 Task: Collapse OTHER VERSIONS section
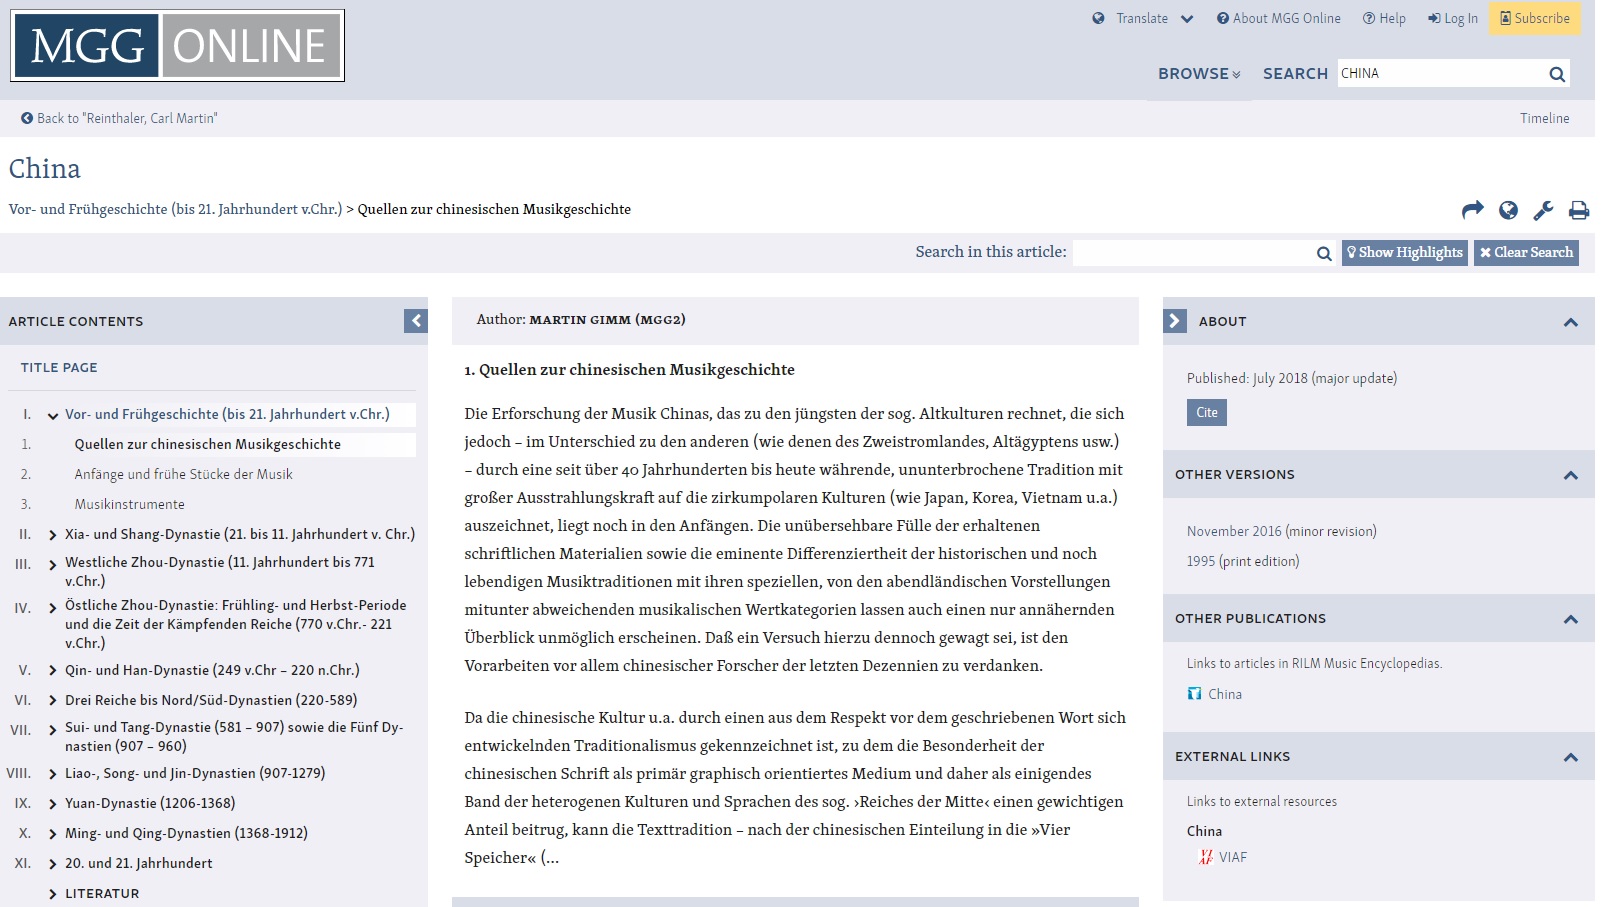[x=1570, y=475]
